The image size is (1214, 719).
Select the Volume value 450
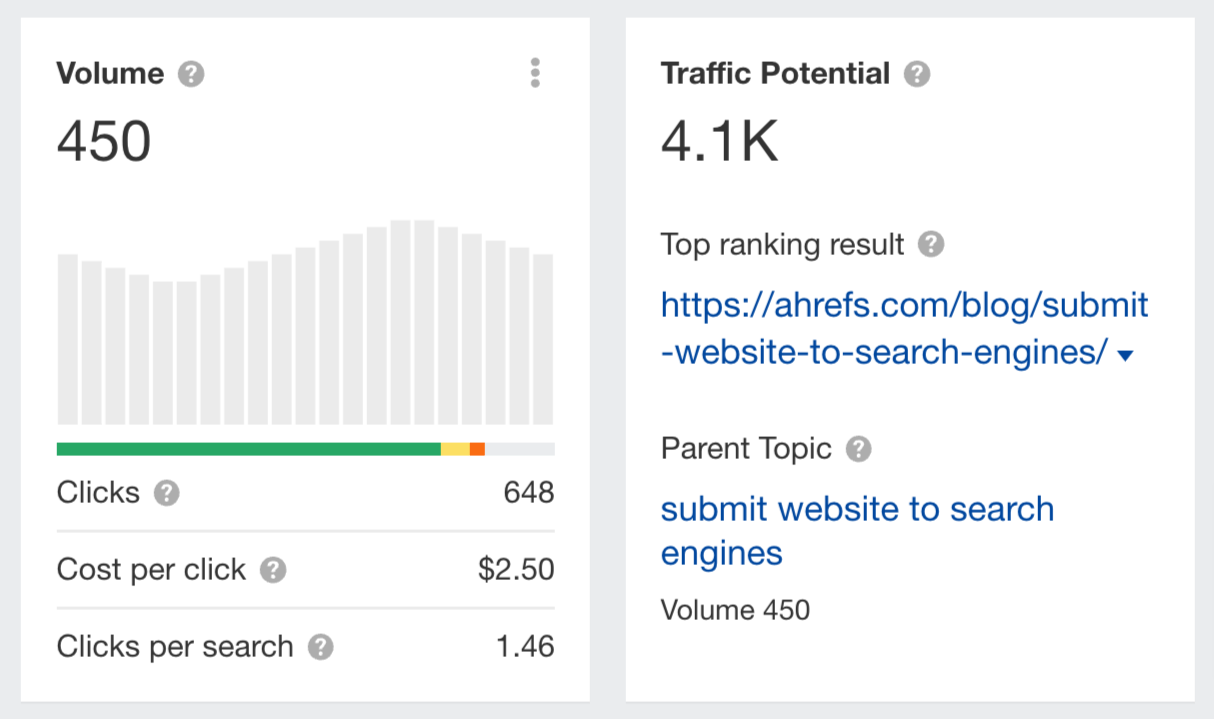click(104, 141)
